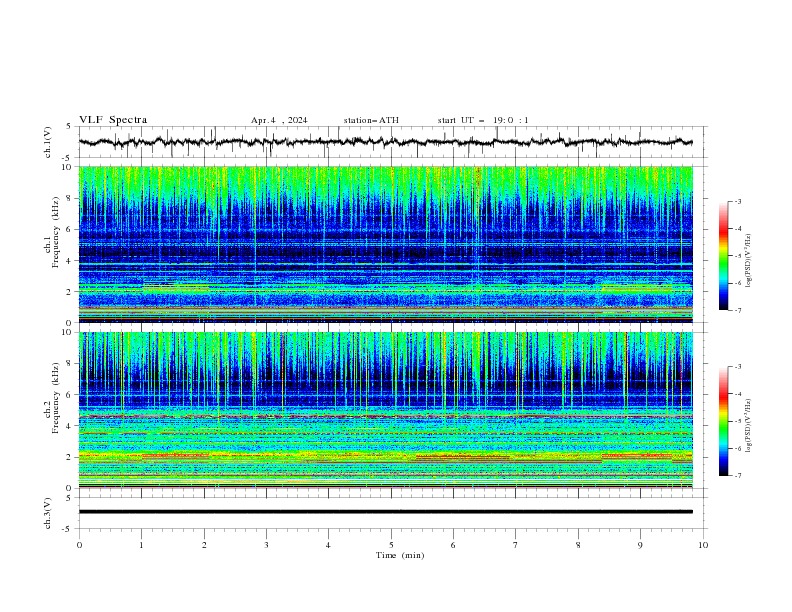Click the time axis tick label '0'
Image resolution: width=792 pixels, height=612 pixels.
[79, 545]
